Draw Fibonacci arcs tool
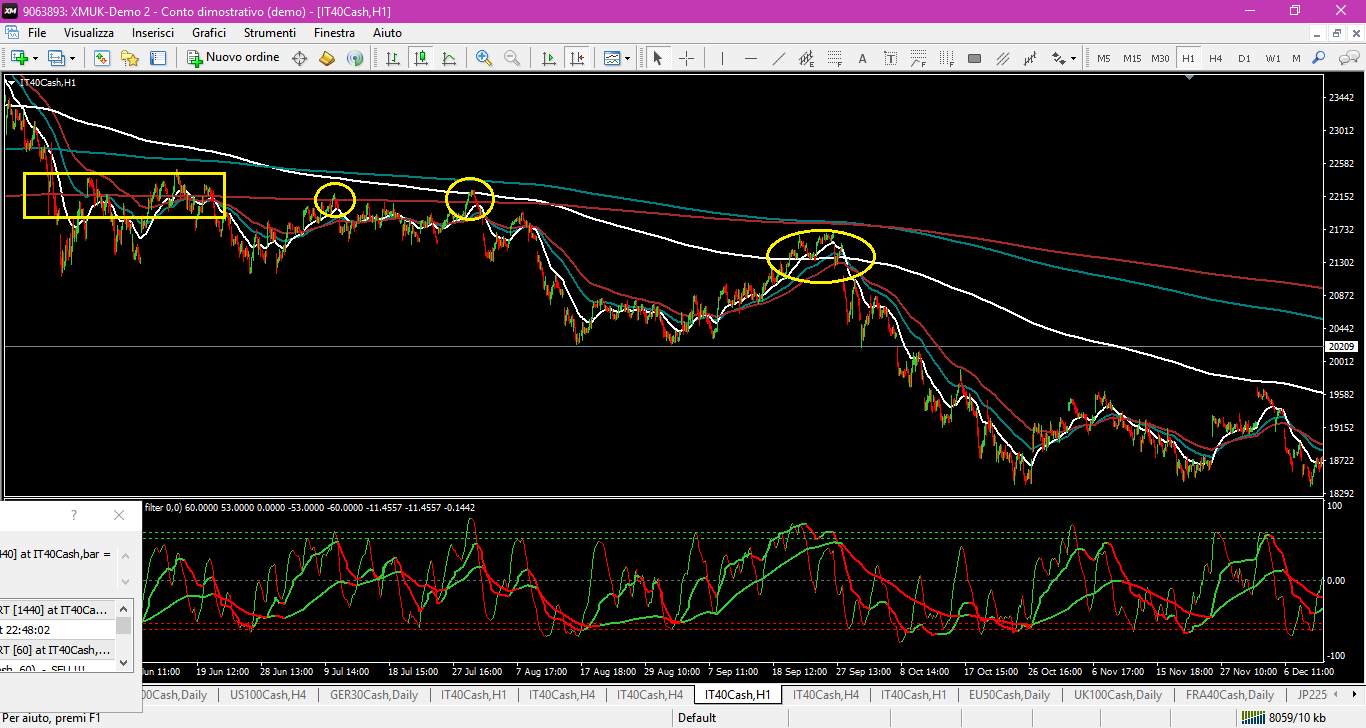Image resolution: width=1366 pixels, height=728 pixels. pos(918,58)
